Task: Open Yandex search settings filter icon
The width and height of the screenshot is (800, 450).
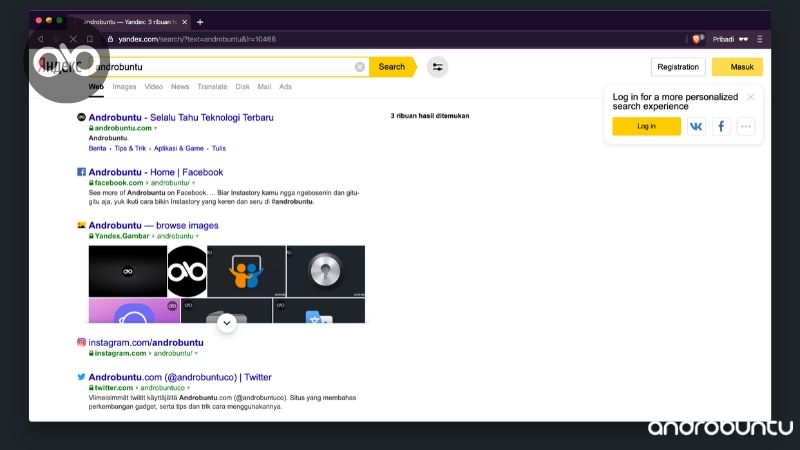Action: click(437, 67)
